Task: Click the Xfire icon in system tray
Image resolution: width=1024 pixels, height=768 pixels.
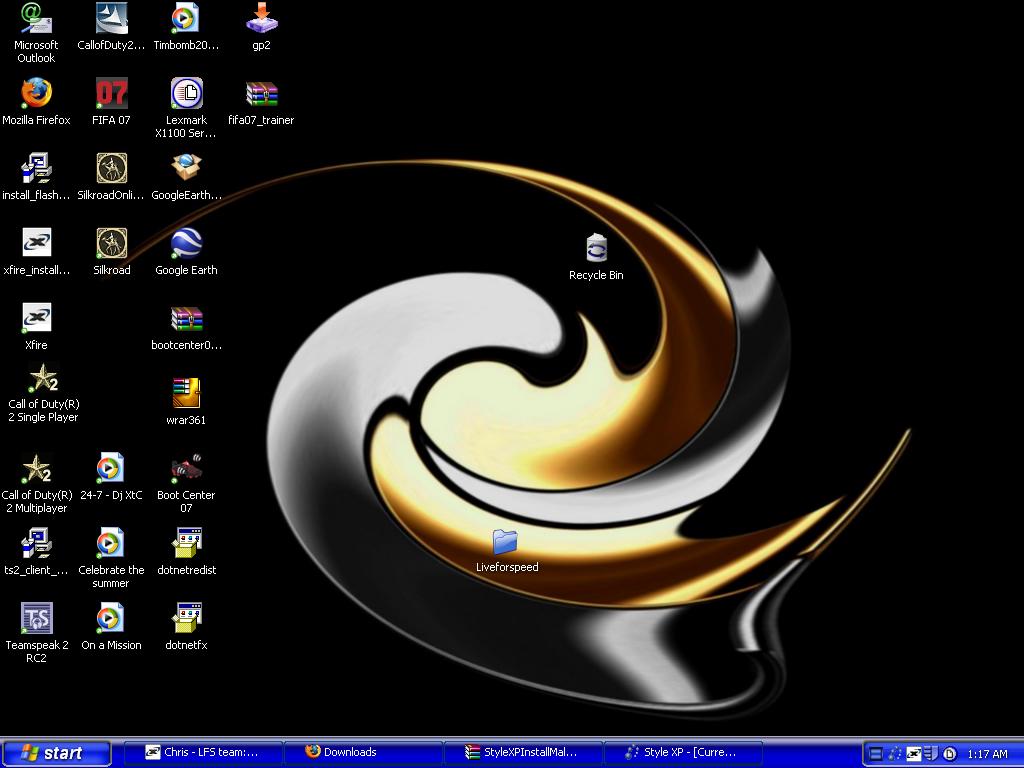Action: pos(914,754)
